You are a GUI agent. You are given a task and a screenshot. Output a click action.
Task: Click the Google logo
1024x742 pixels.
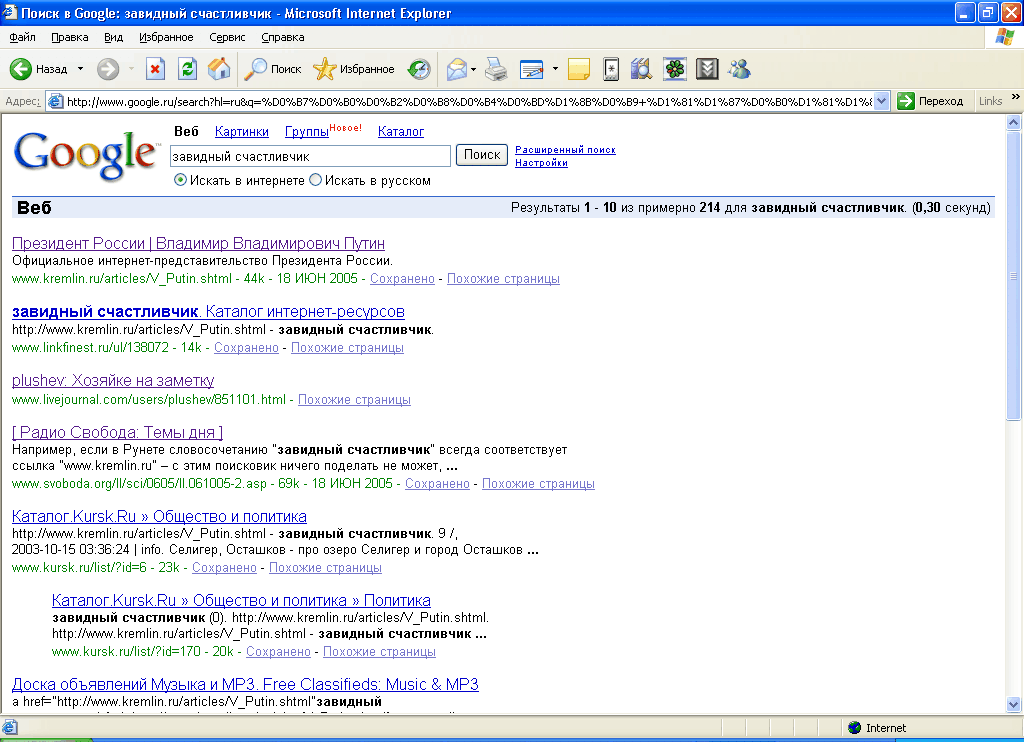click(86, 155)
